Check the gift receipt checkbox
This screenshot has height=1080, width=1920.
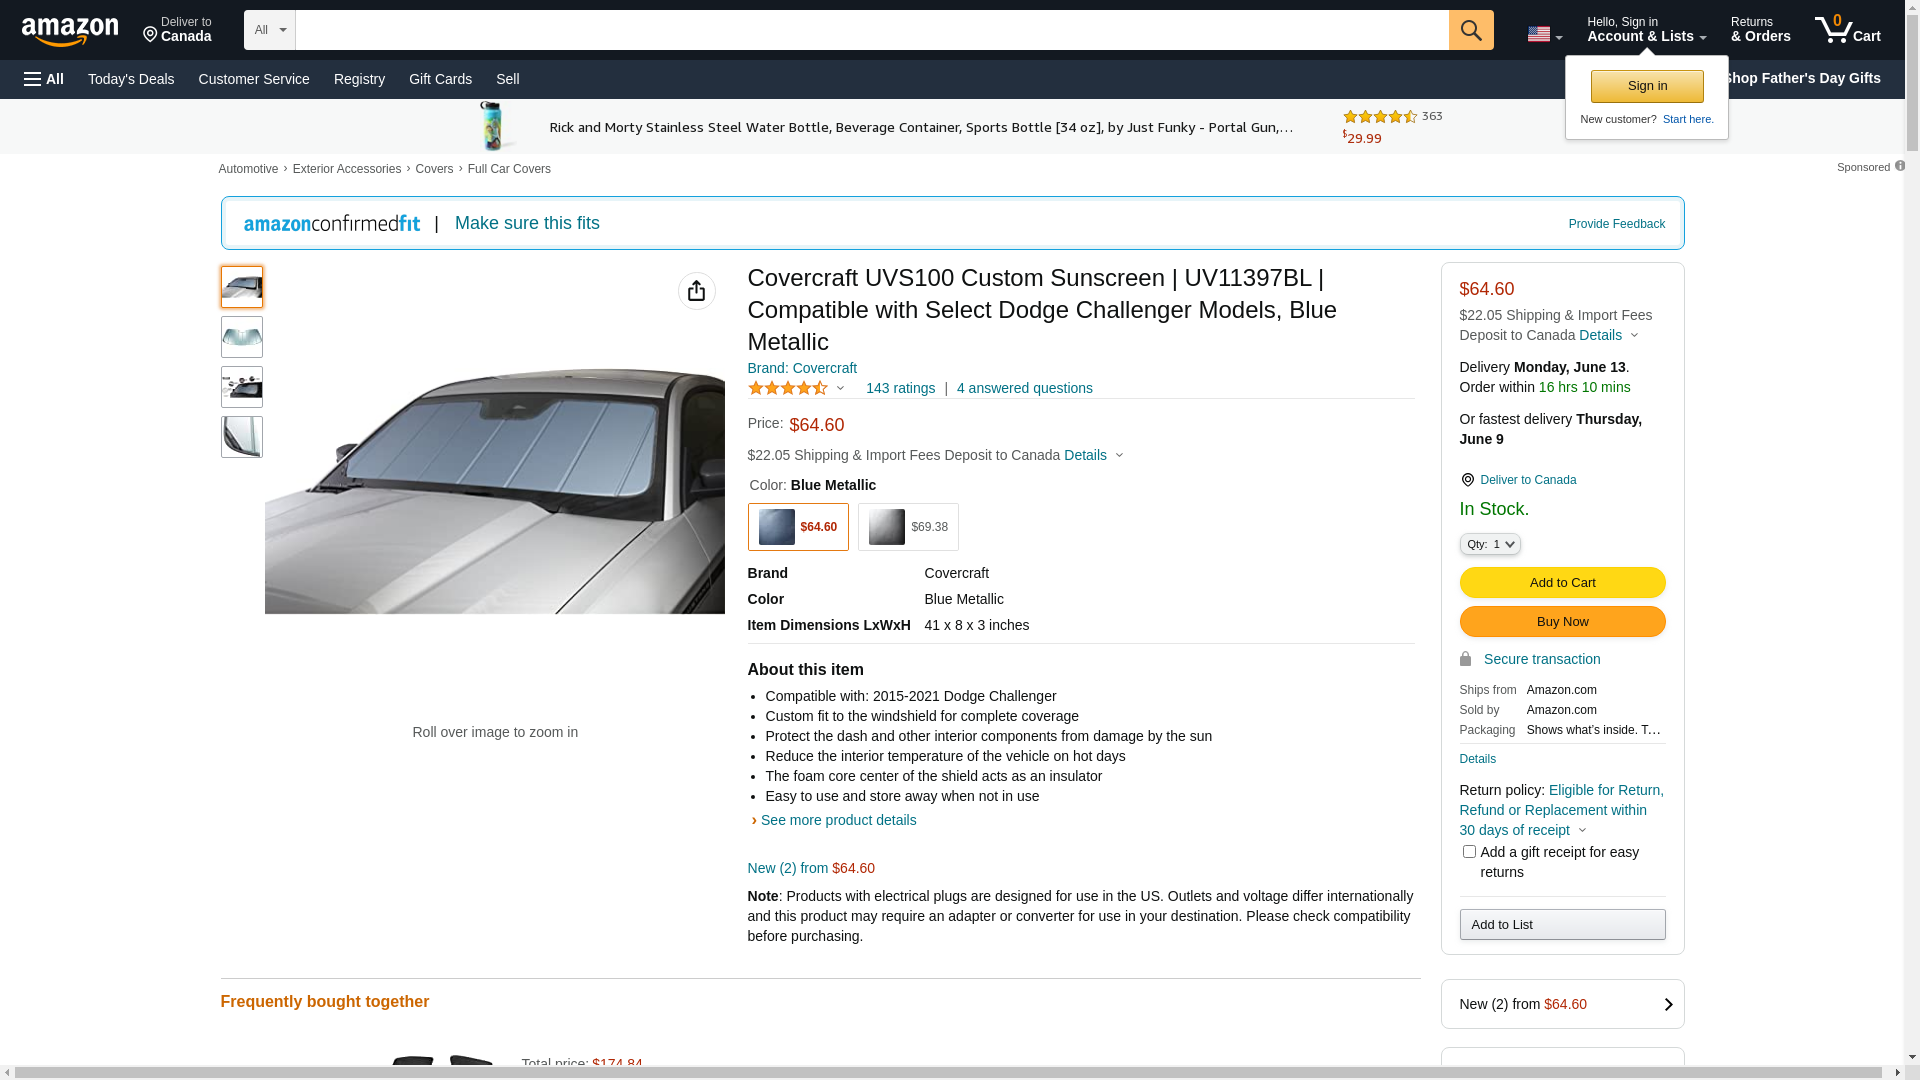click(1468, 852)
